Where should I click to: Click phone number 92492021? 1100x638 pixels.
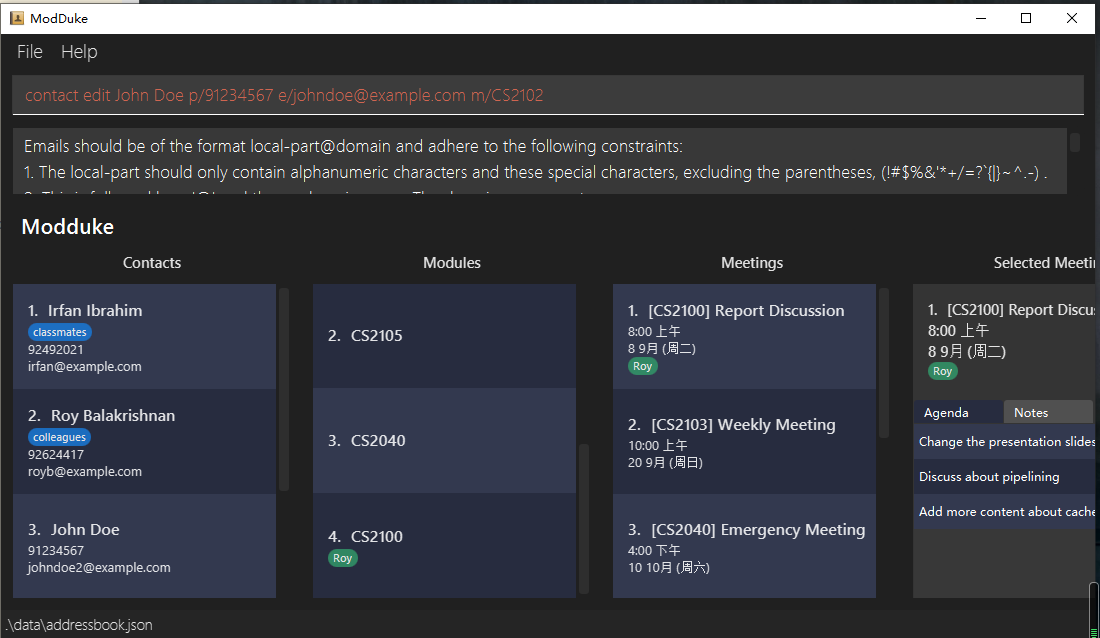55,350
